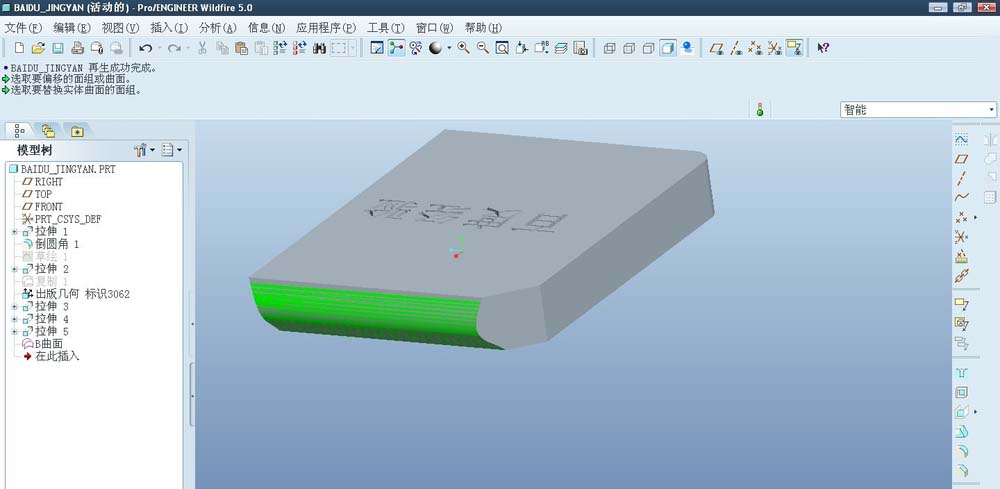The height and width of the screenshot is (489, 1000).
Task: Click the 在此插入 insert marker
Action: point(51,356)
